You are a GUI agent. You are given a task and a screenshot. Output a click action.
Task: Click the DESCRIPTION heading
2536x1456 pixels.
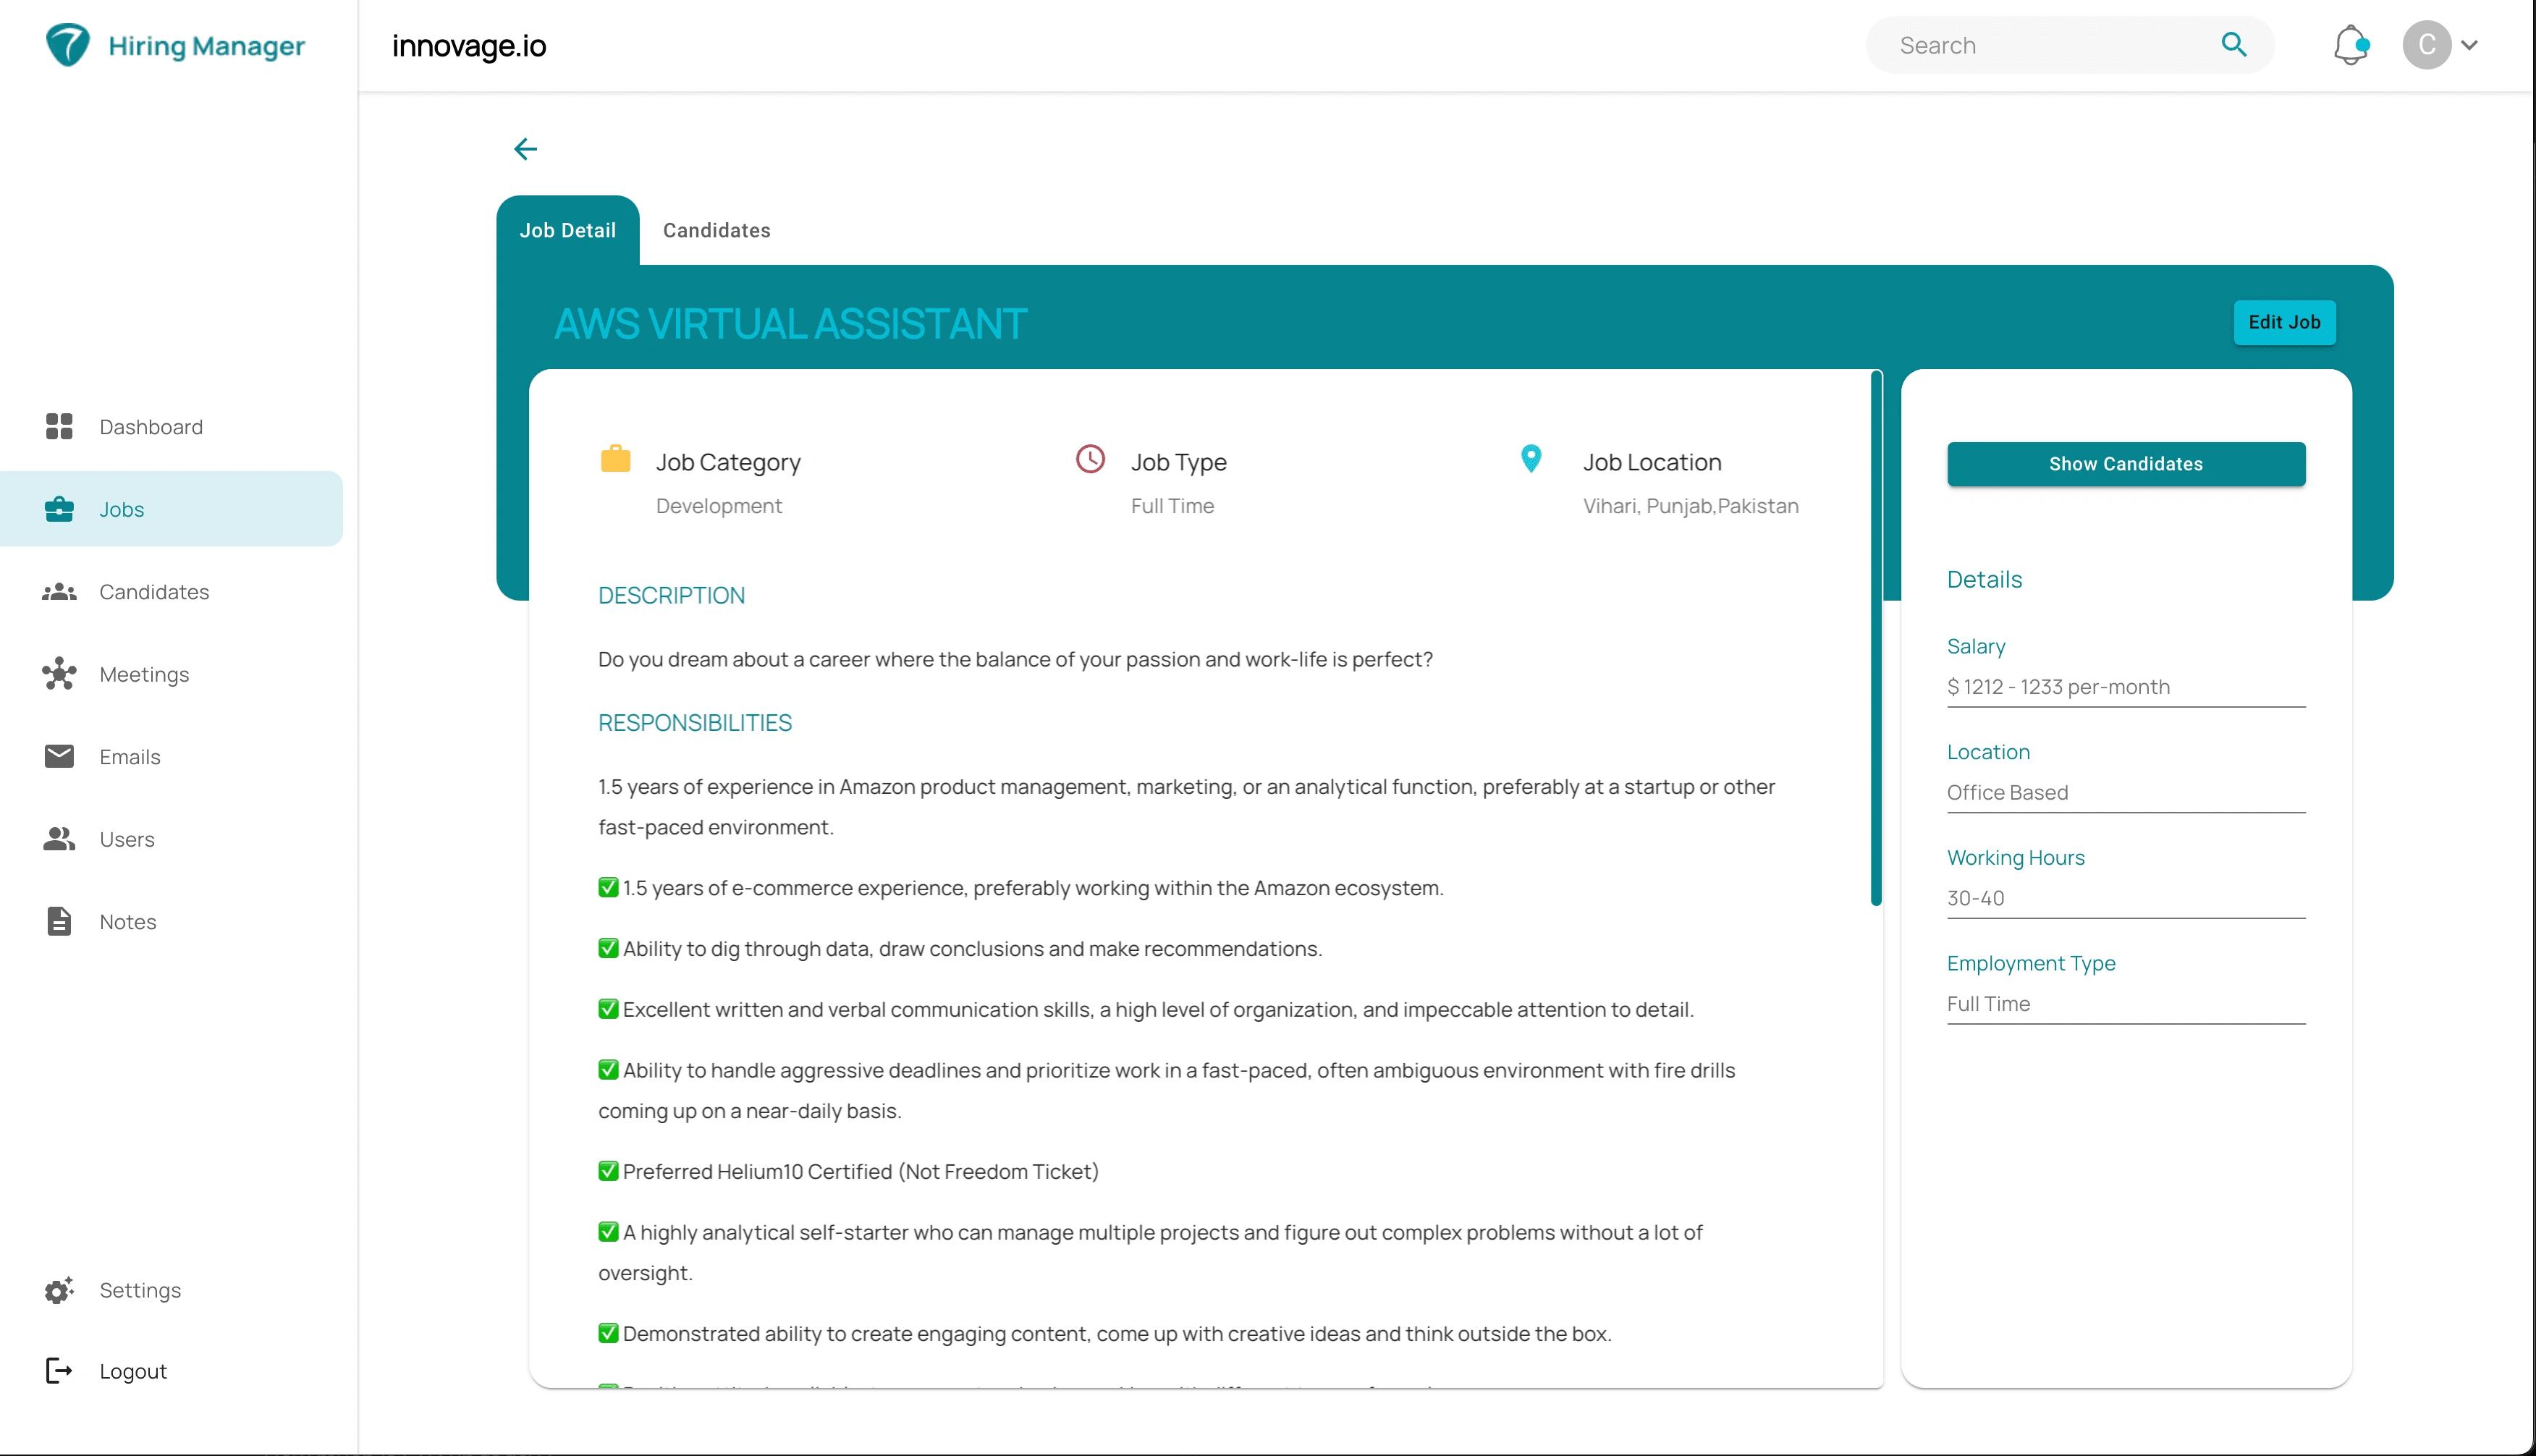671,595
